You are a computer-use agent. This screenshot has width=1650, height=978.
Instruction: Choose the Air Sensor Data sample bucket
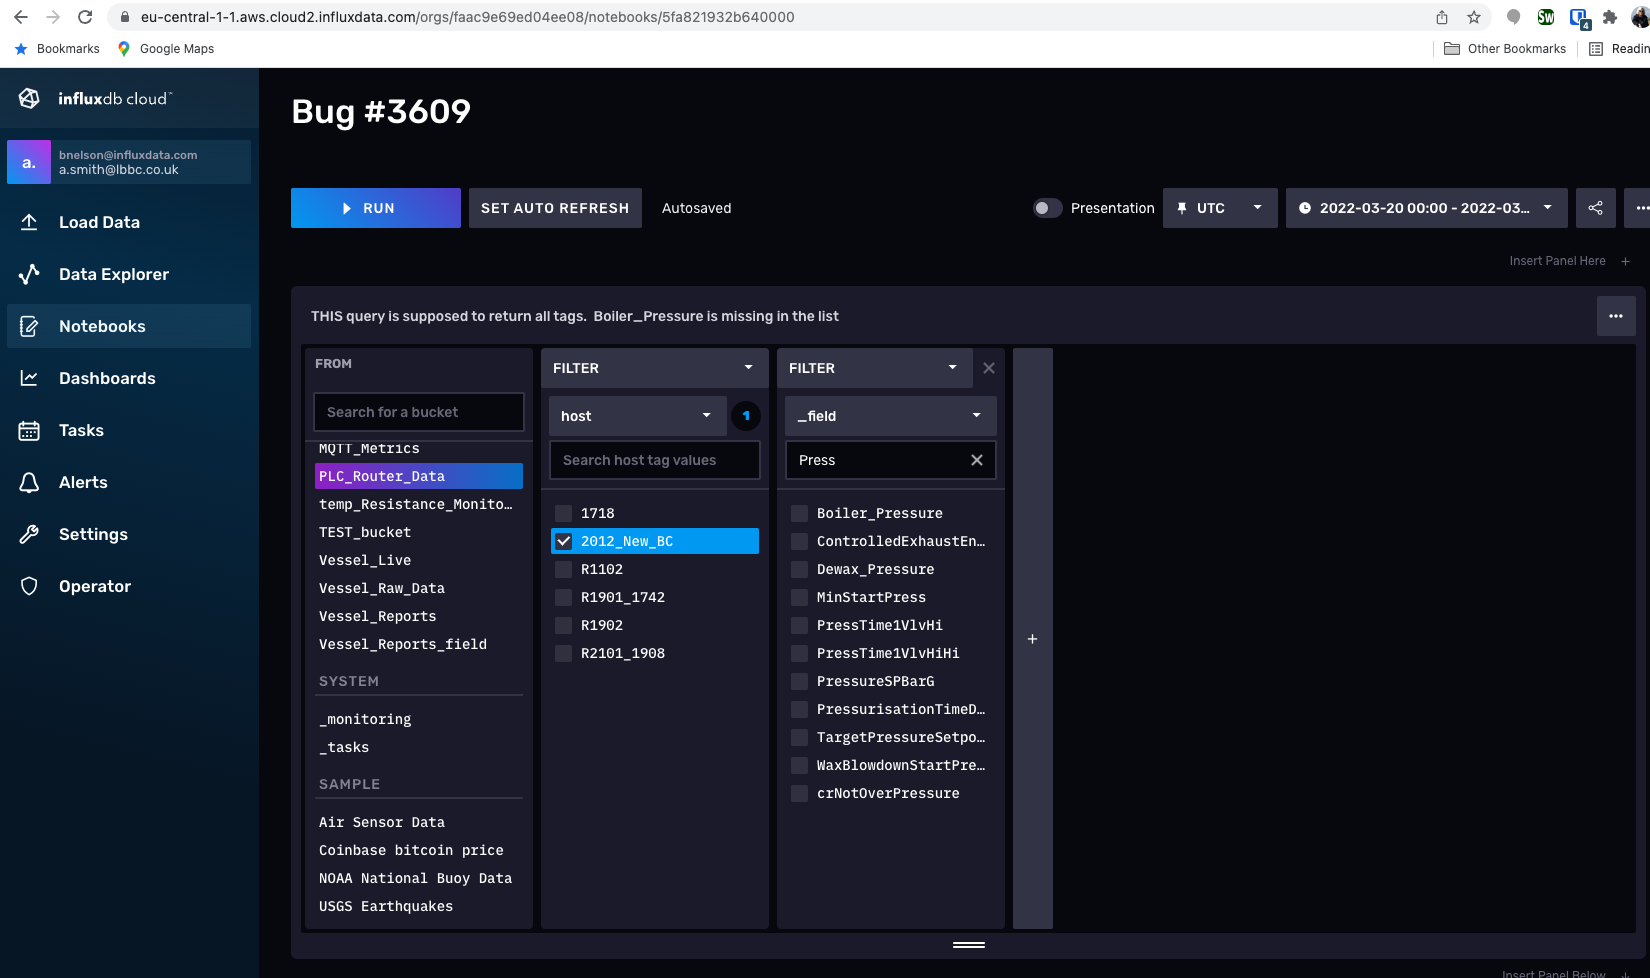coord(381,821)
